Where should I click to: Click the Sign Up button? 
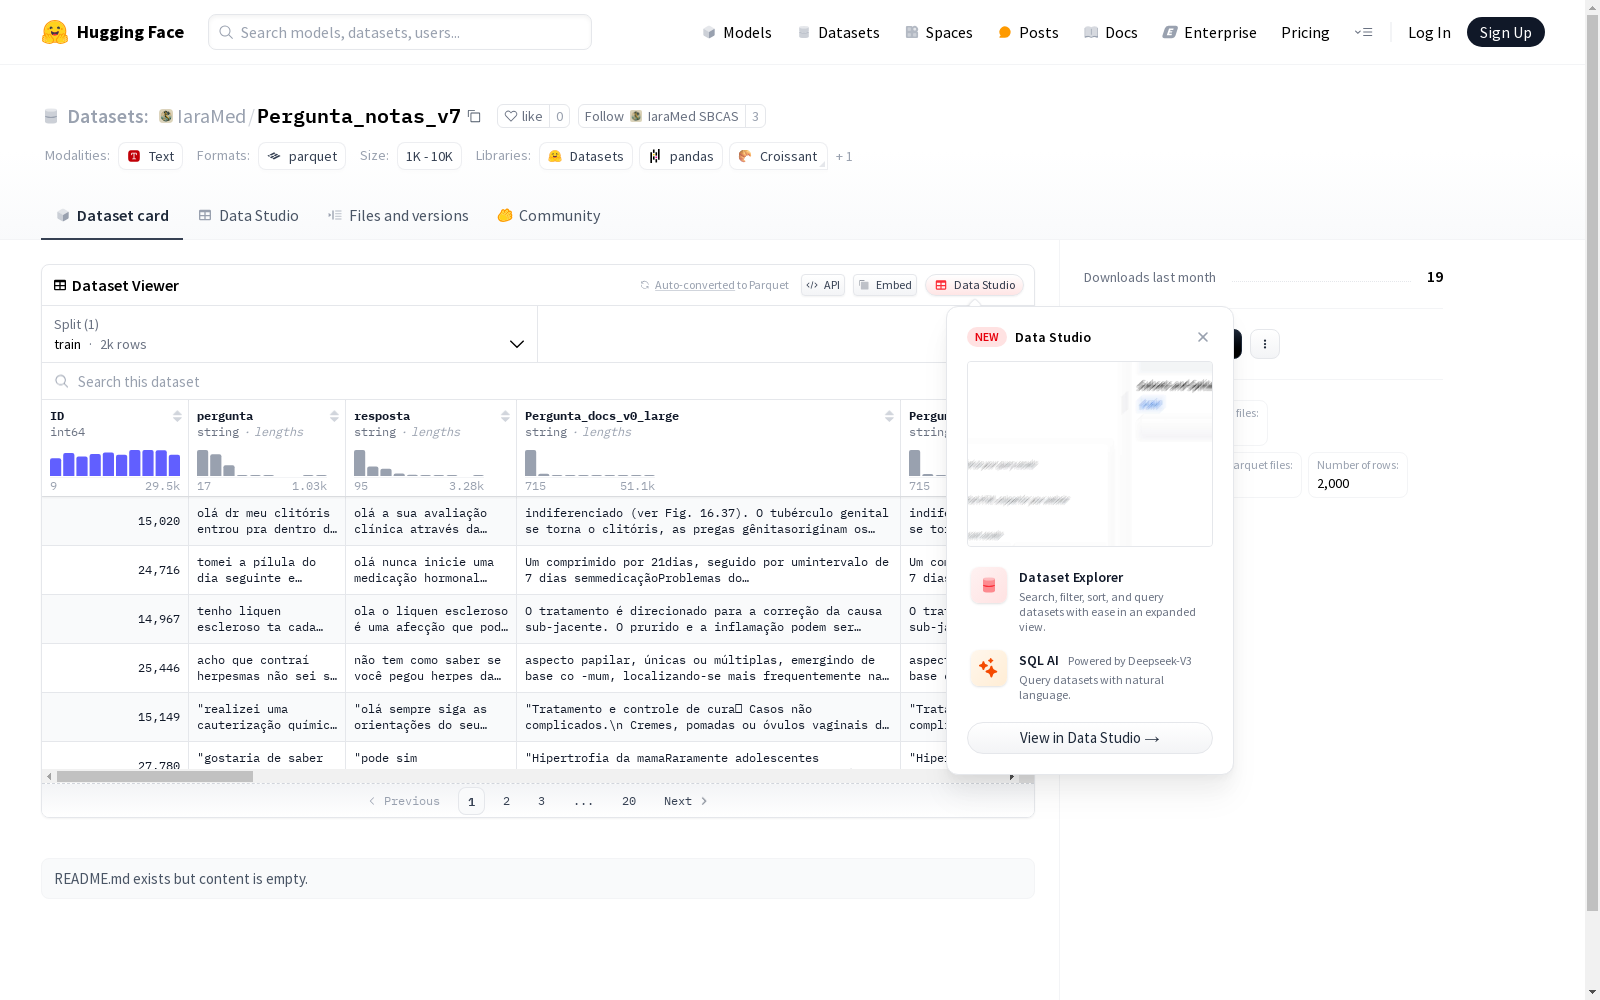[x=1506, y=32]
